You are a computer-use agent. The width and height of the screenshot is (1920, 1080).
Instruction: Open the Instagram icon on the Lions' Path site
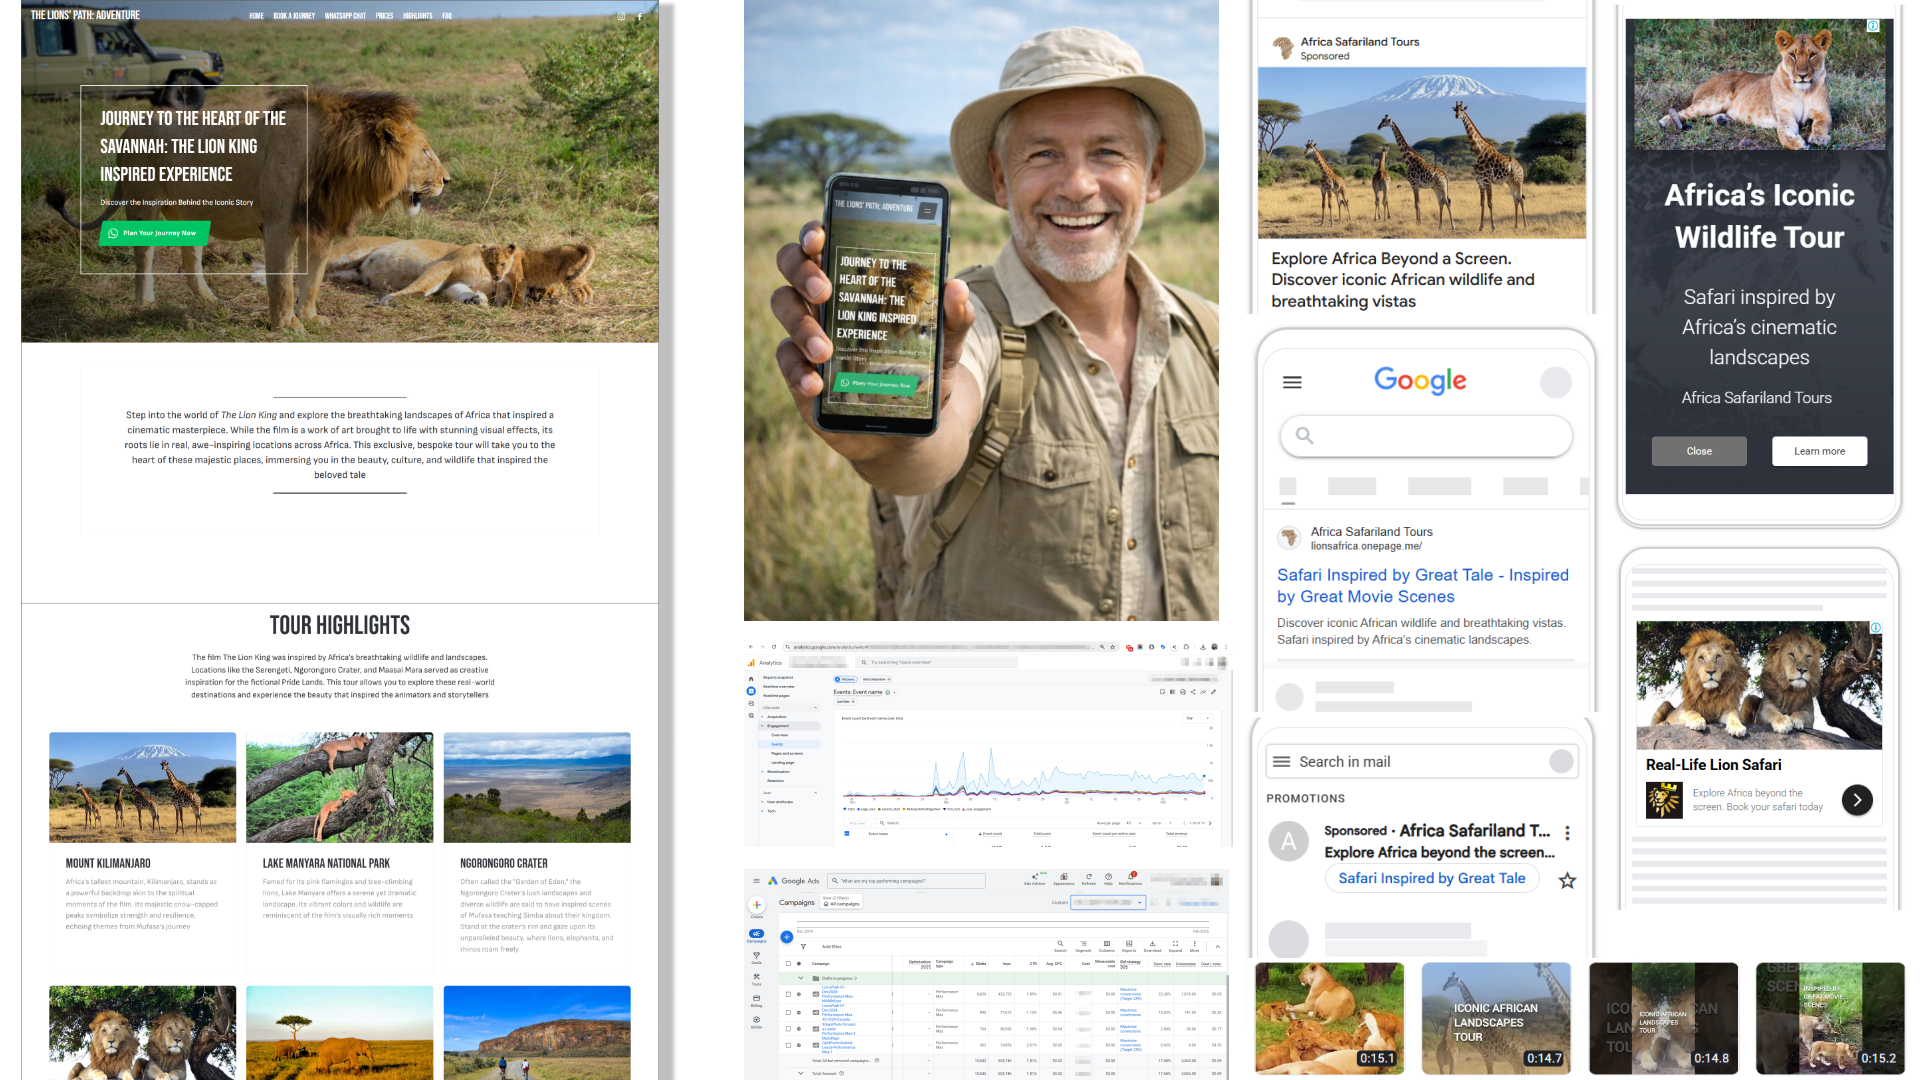[x=621, y=16]
